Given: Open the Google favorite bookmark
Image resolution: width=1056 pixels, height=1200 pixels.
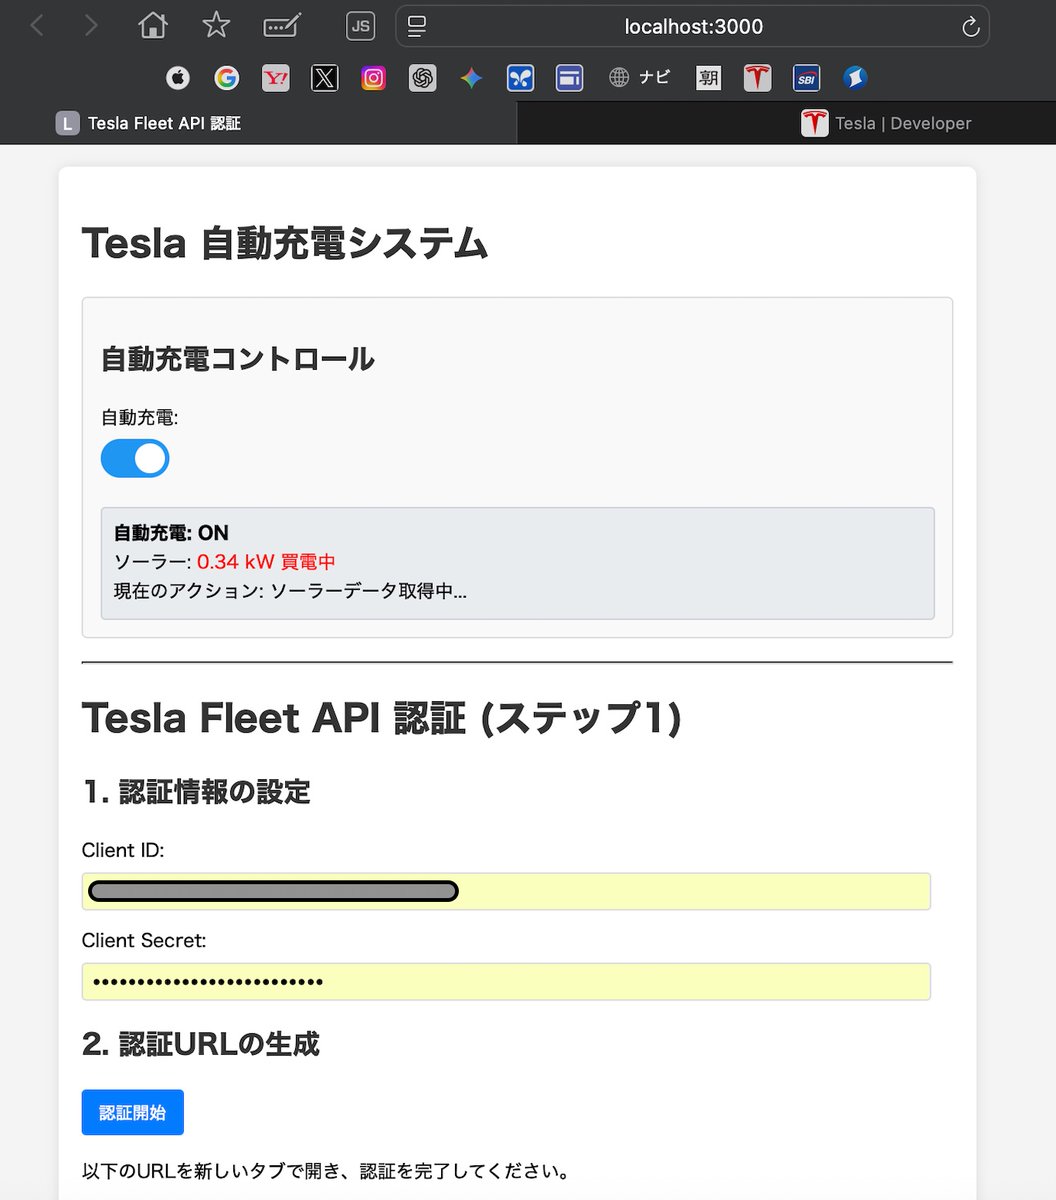Looking at the screenshot, I should (x=227, y=78).
